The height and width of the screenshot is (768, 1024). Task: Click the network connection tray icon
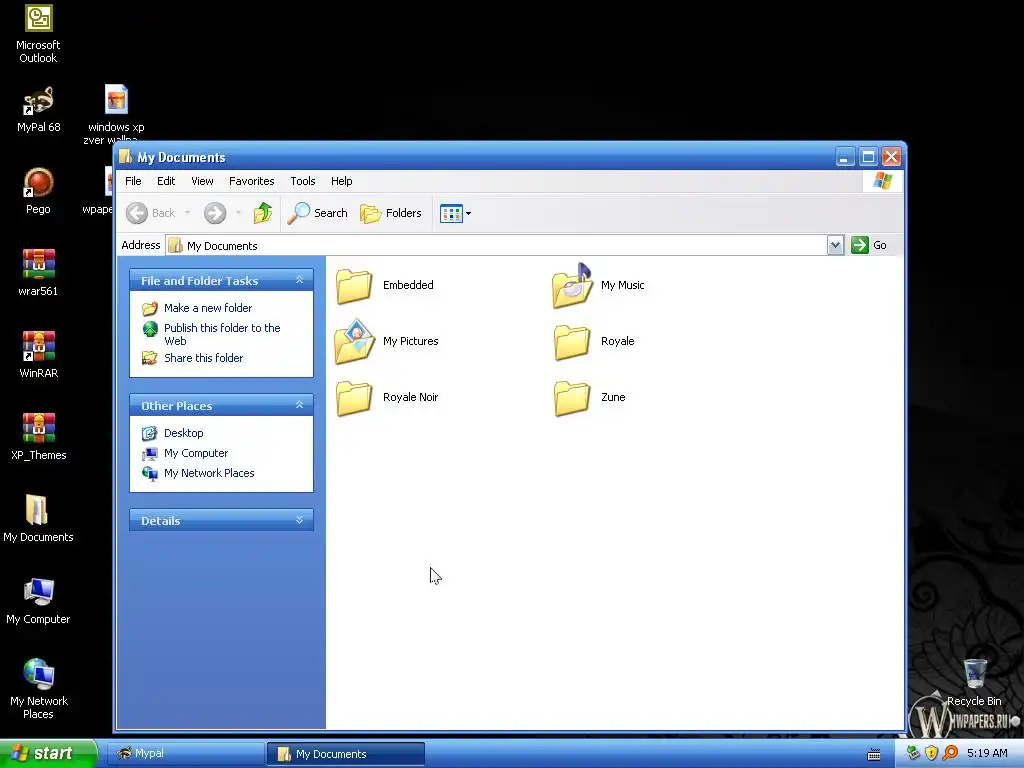click(x=914, y=754)
